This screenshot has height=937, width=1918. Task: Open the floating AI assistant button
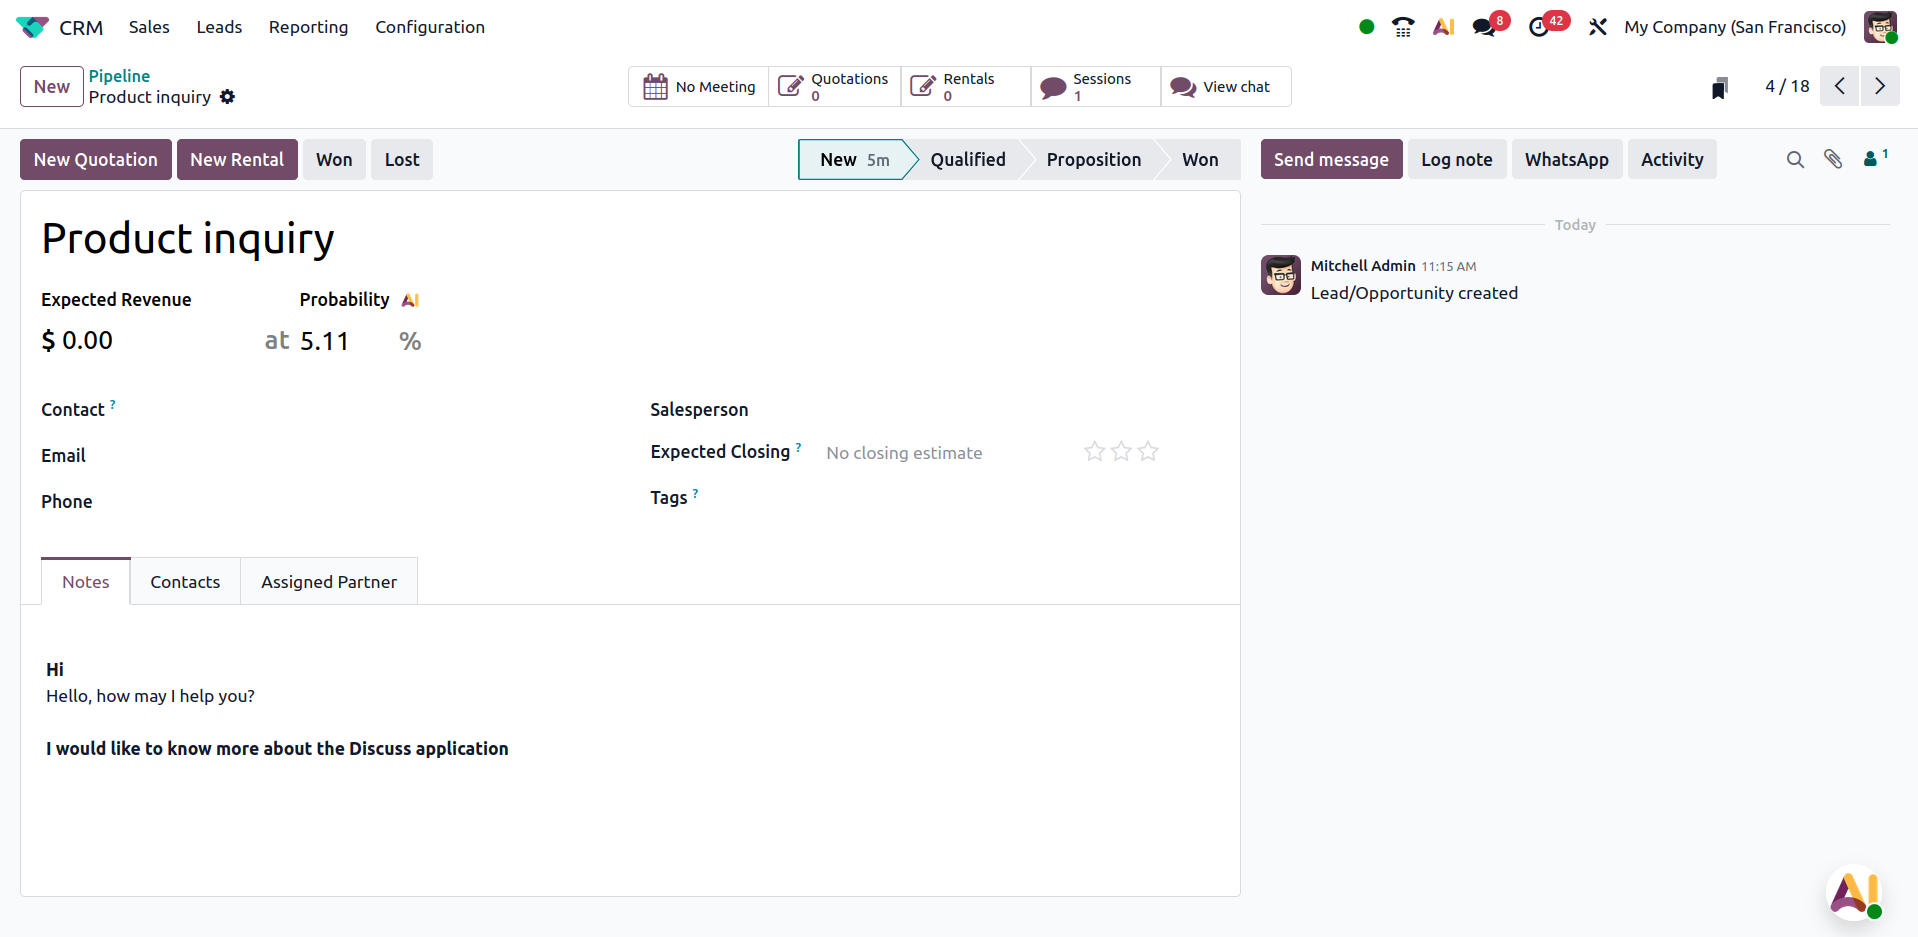point(1855,893)
